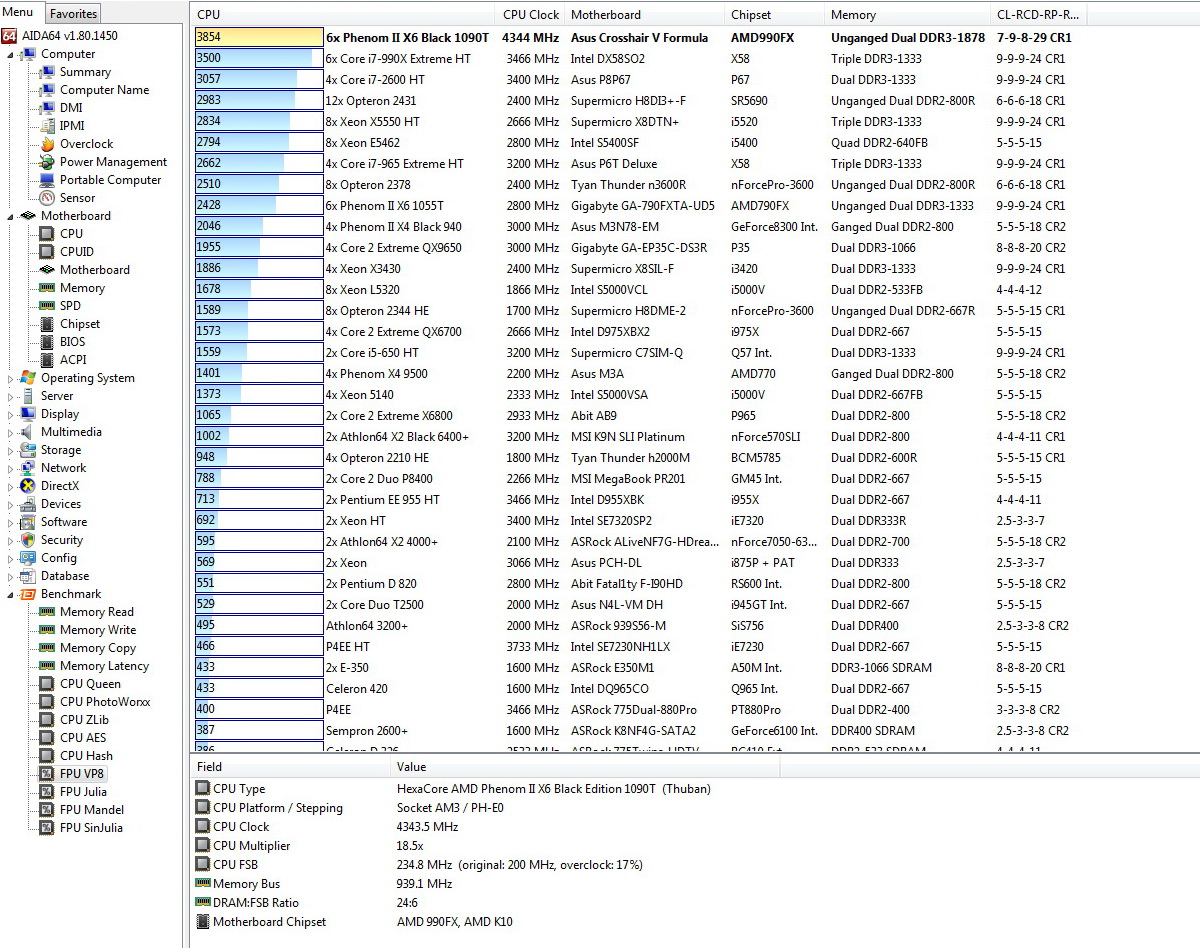Screen dimensions: 1200x948
Task: Click the FPU SinJulia benchmark icon
Action: [x=47, y=828]
